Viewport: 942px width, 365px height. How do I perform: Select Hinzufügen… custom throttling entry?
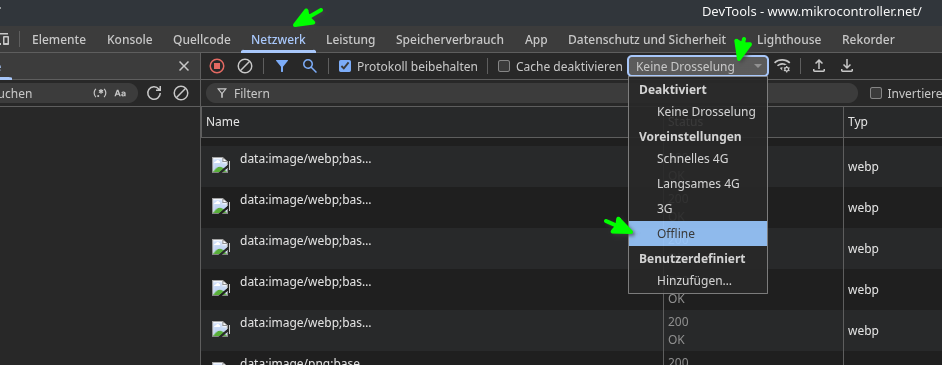pyautogui.click(x=698, y=280)
